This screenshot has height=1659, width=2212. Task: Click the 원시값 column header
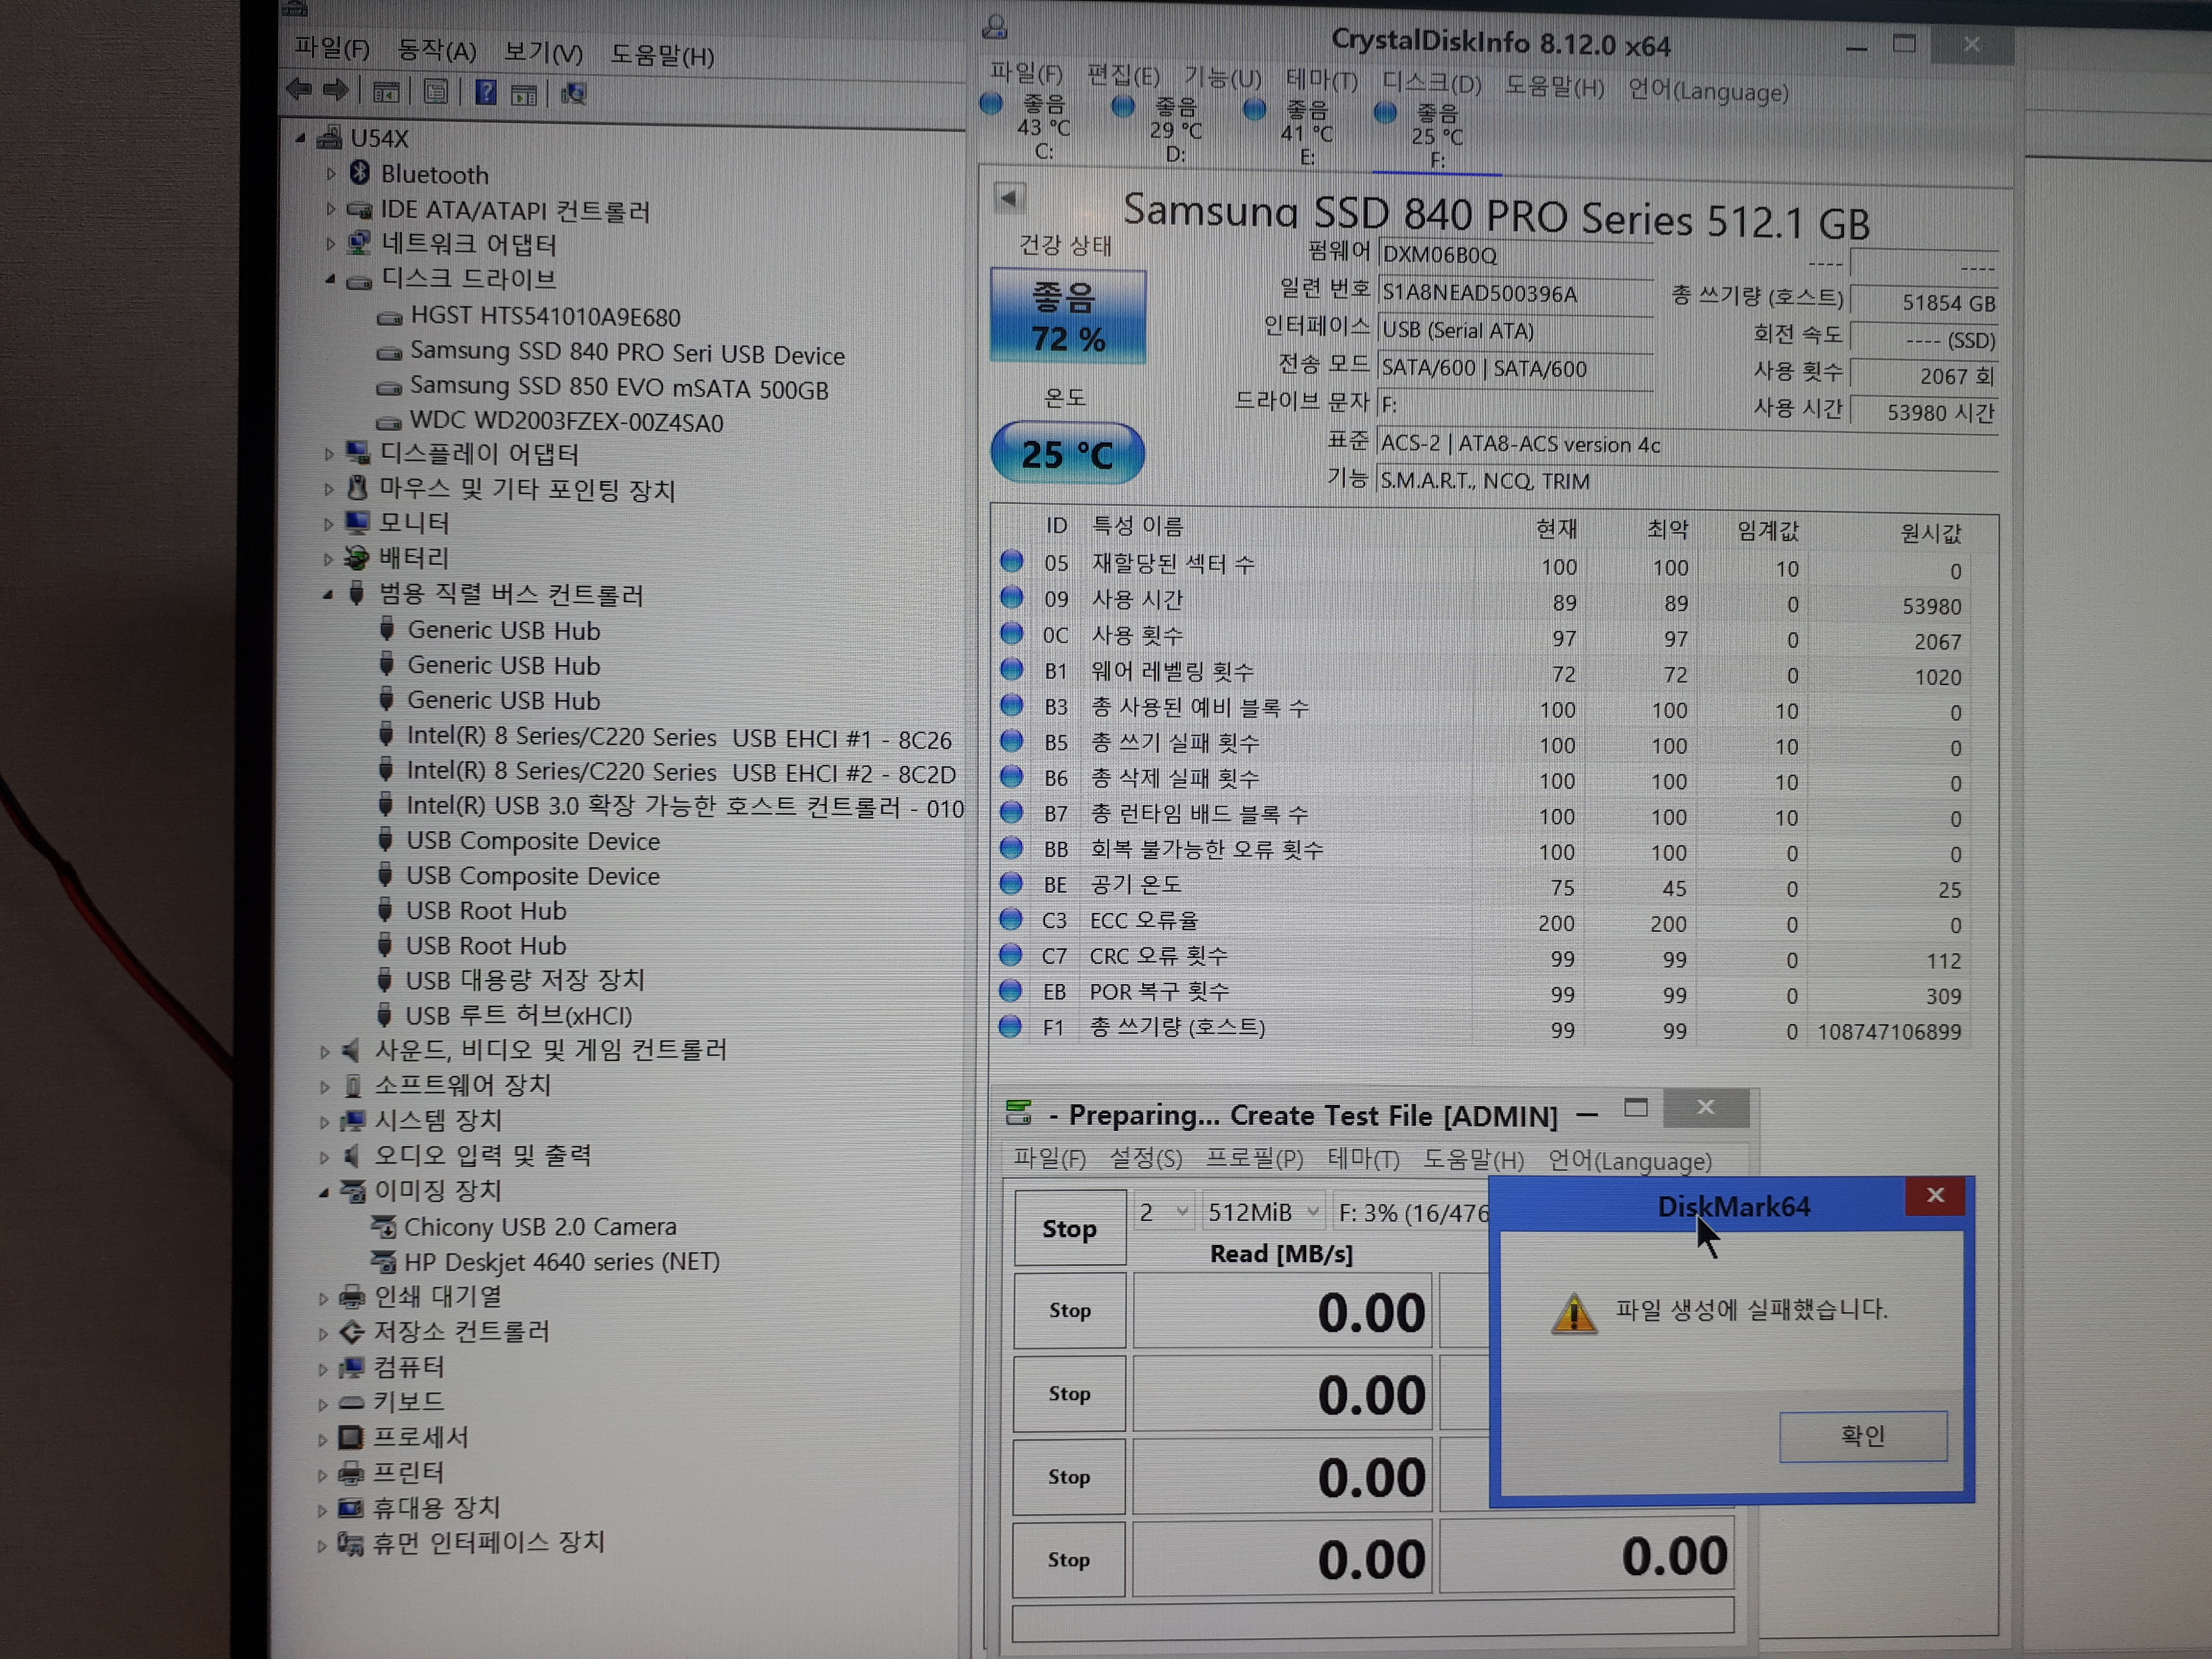point(1930,533)
